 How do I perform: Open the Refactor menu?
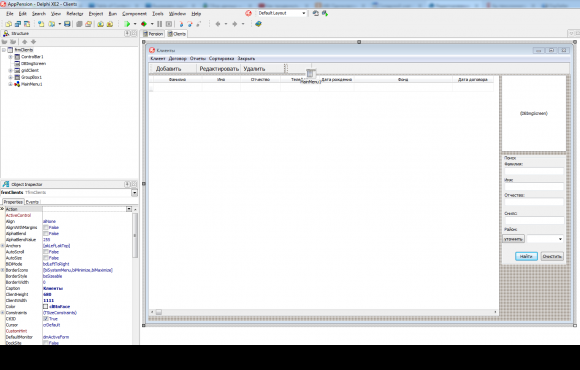tap(75, 14)
